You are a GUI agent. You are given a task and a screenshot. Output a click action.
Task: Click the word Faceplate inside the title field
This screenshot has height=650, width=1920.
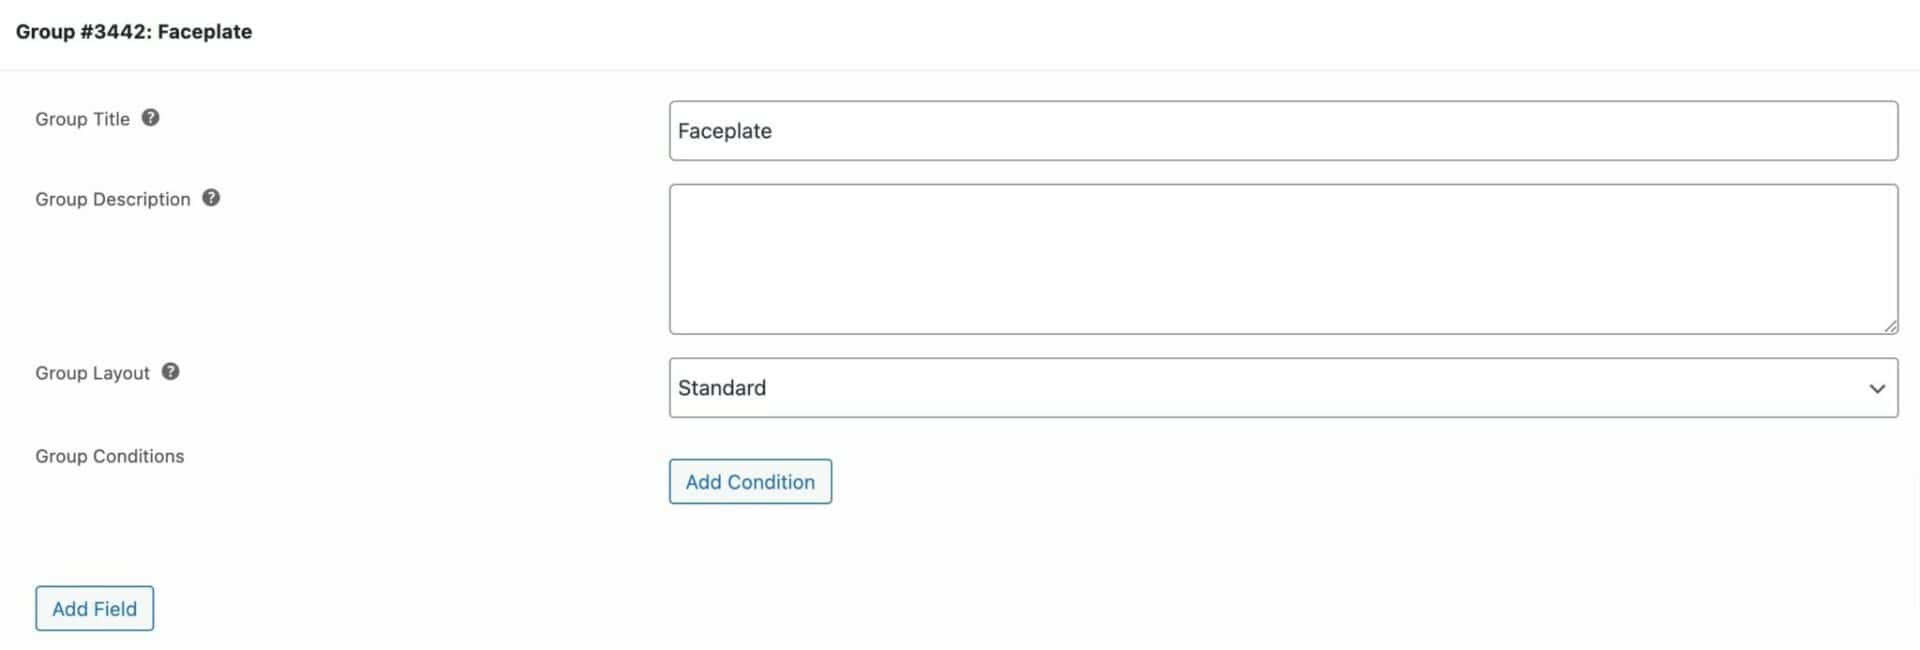[x=725, y=131]
